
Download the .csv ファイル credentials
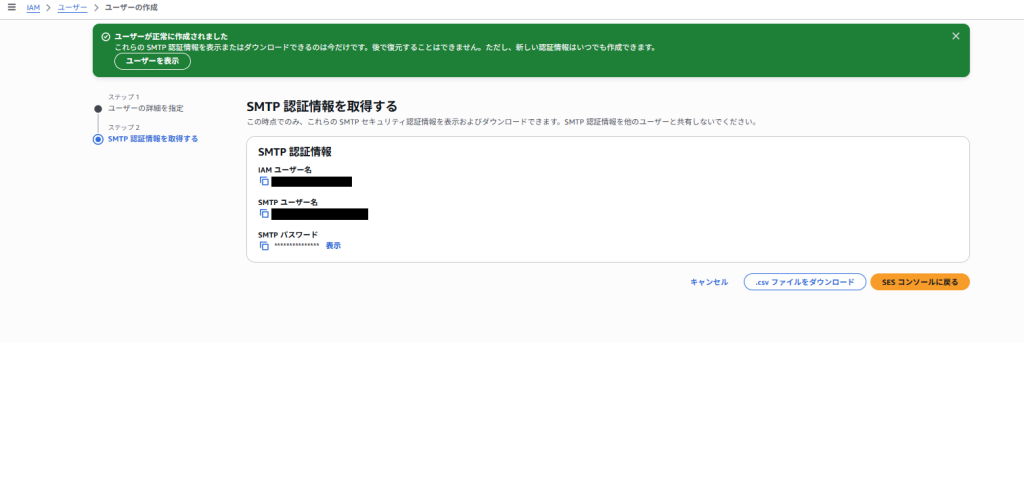point(804,282)
